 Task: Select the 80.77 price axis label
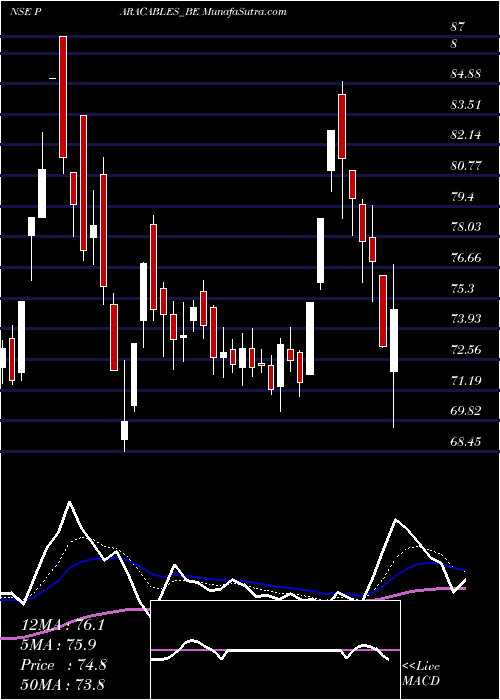pos(466,166)
